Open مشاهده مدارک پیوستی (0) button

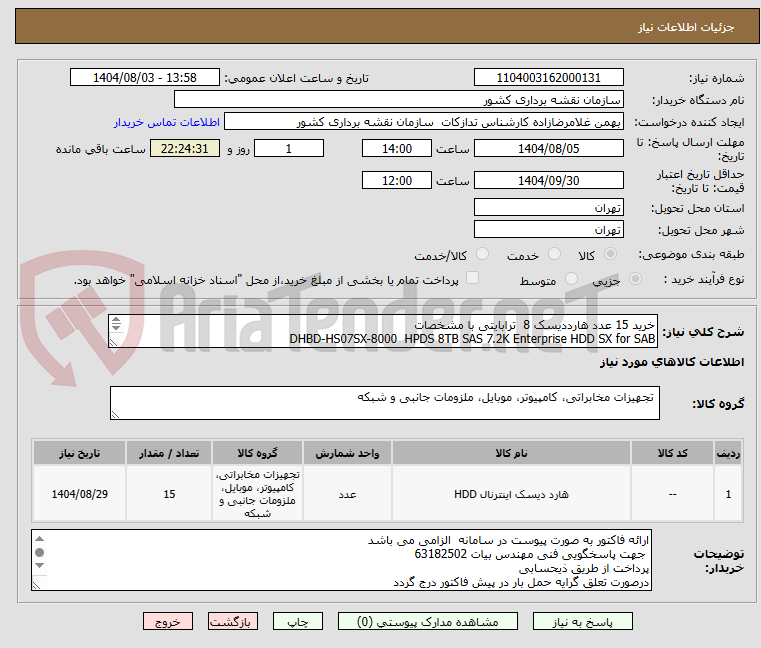(428, 621)
